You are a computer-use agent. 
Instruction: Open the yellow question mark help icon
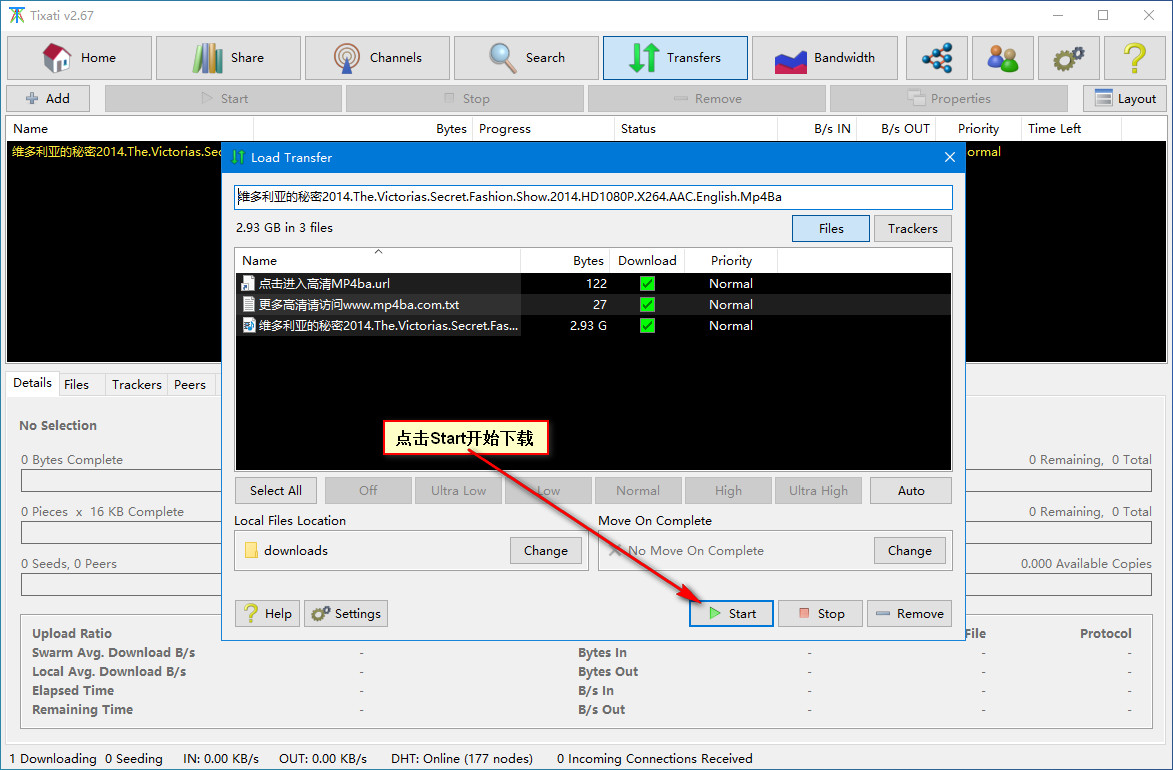tap(1134, 58)
